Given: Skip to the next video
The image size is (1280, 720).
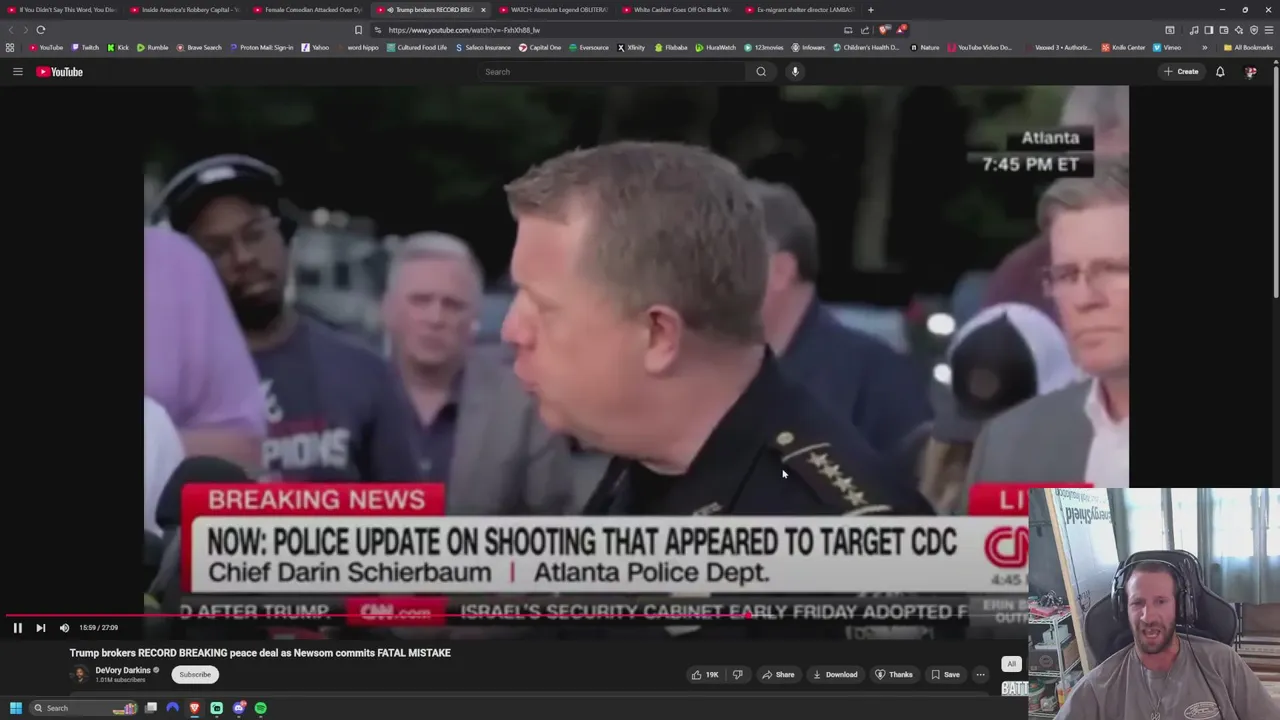Looking at the screenshot, I should click(40, 628).
